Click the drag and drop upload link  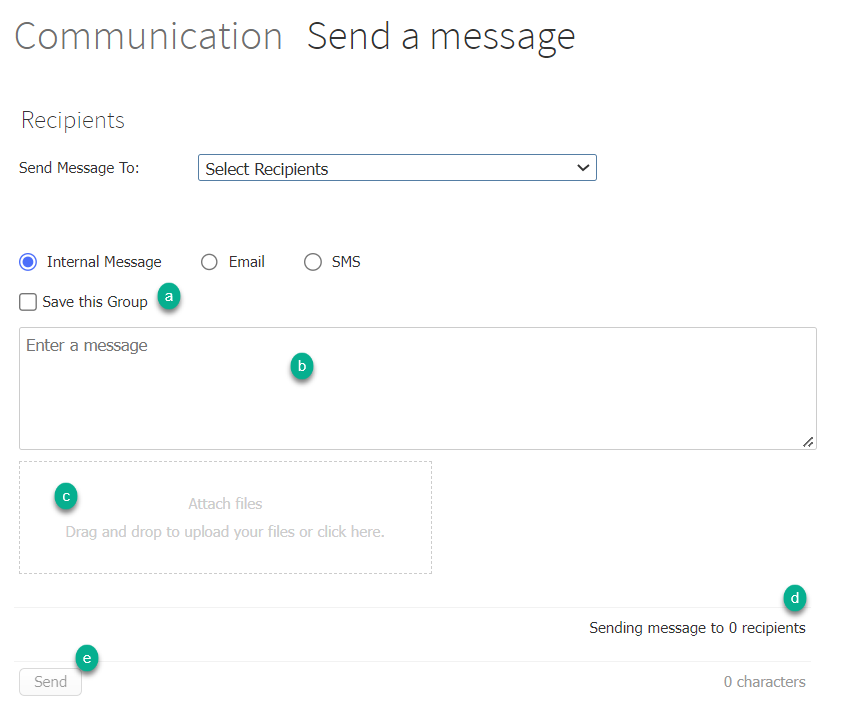pyautogui.click(x=225, y=531)
